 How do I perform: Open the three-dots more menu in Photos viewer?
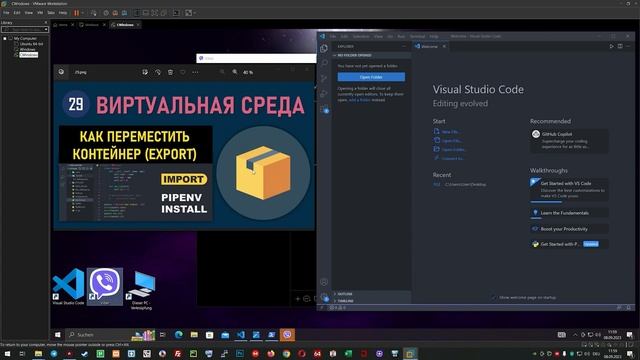(x=196, y=72)
